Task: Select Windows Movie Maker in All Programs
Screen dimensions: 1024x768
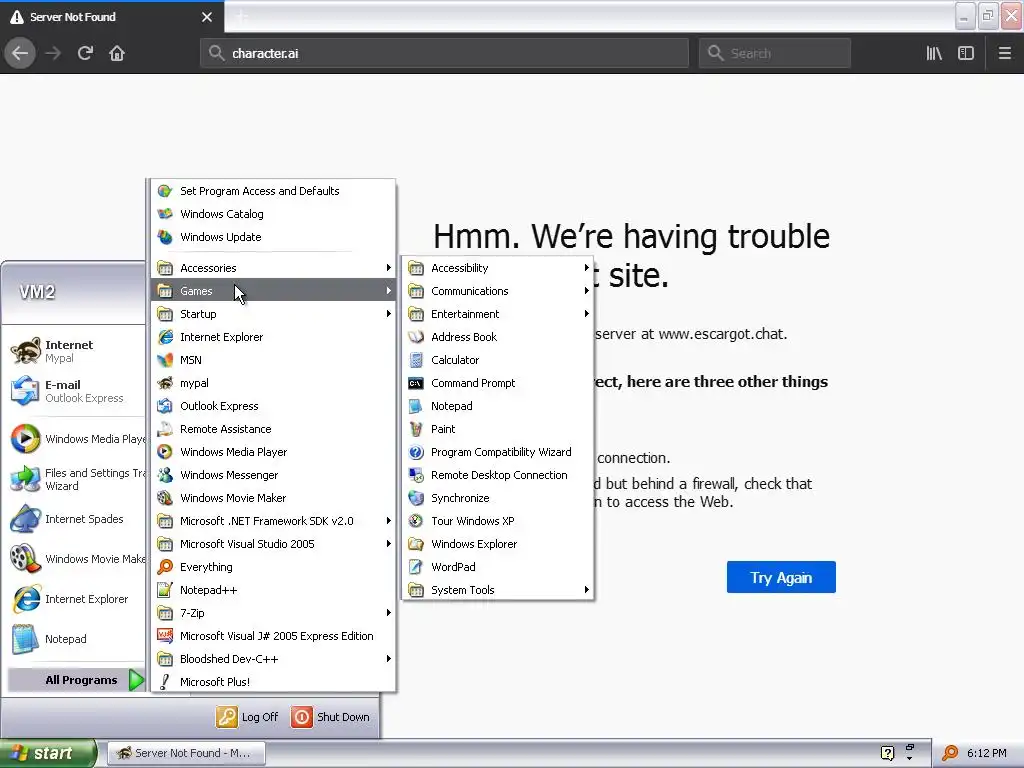Action: [x=273, y=498]
